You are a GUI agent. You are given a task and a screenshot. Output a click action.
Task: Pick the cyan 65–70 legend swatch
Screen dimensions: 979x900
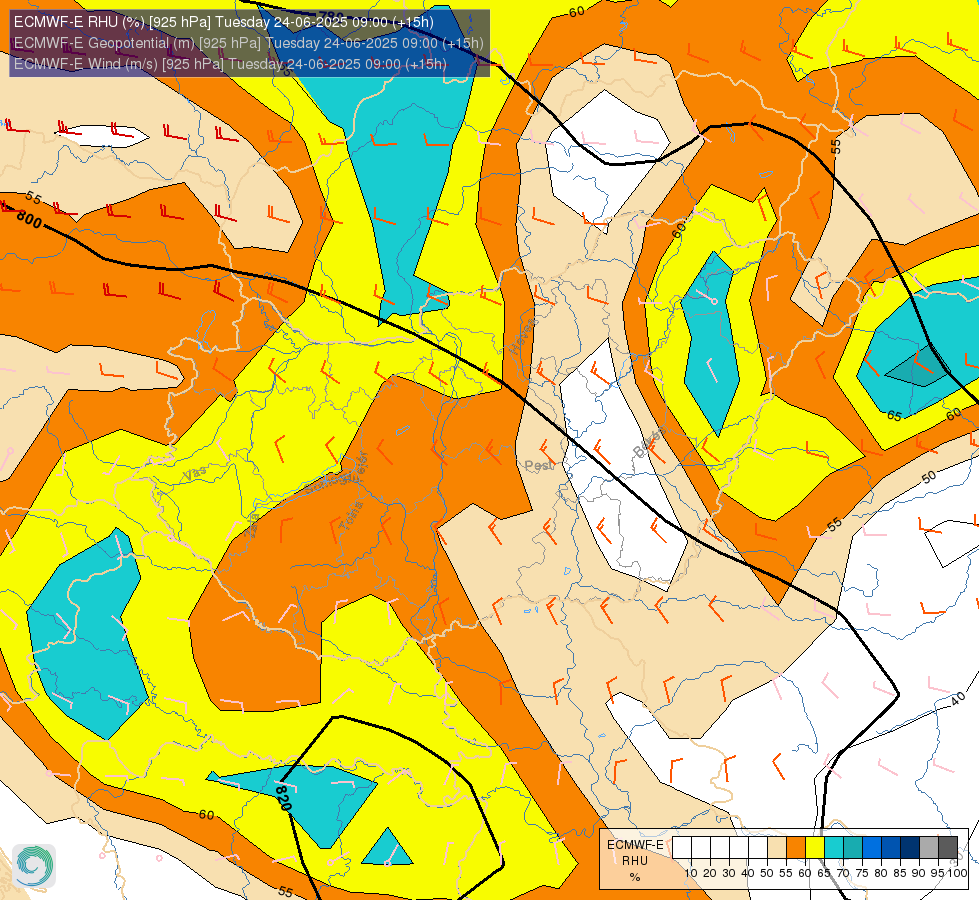(x=834, y=848)
